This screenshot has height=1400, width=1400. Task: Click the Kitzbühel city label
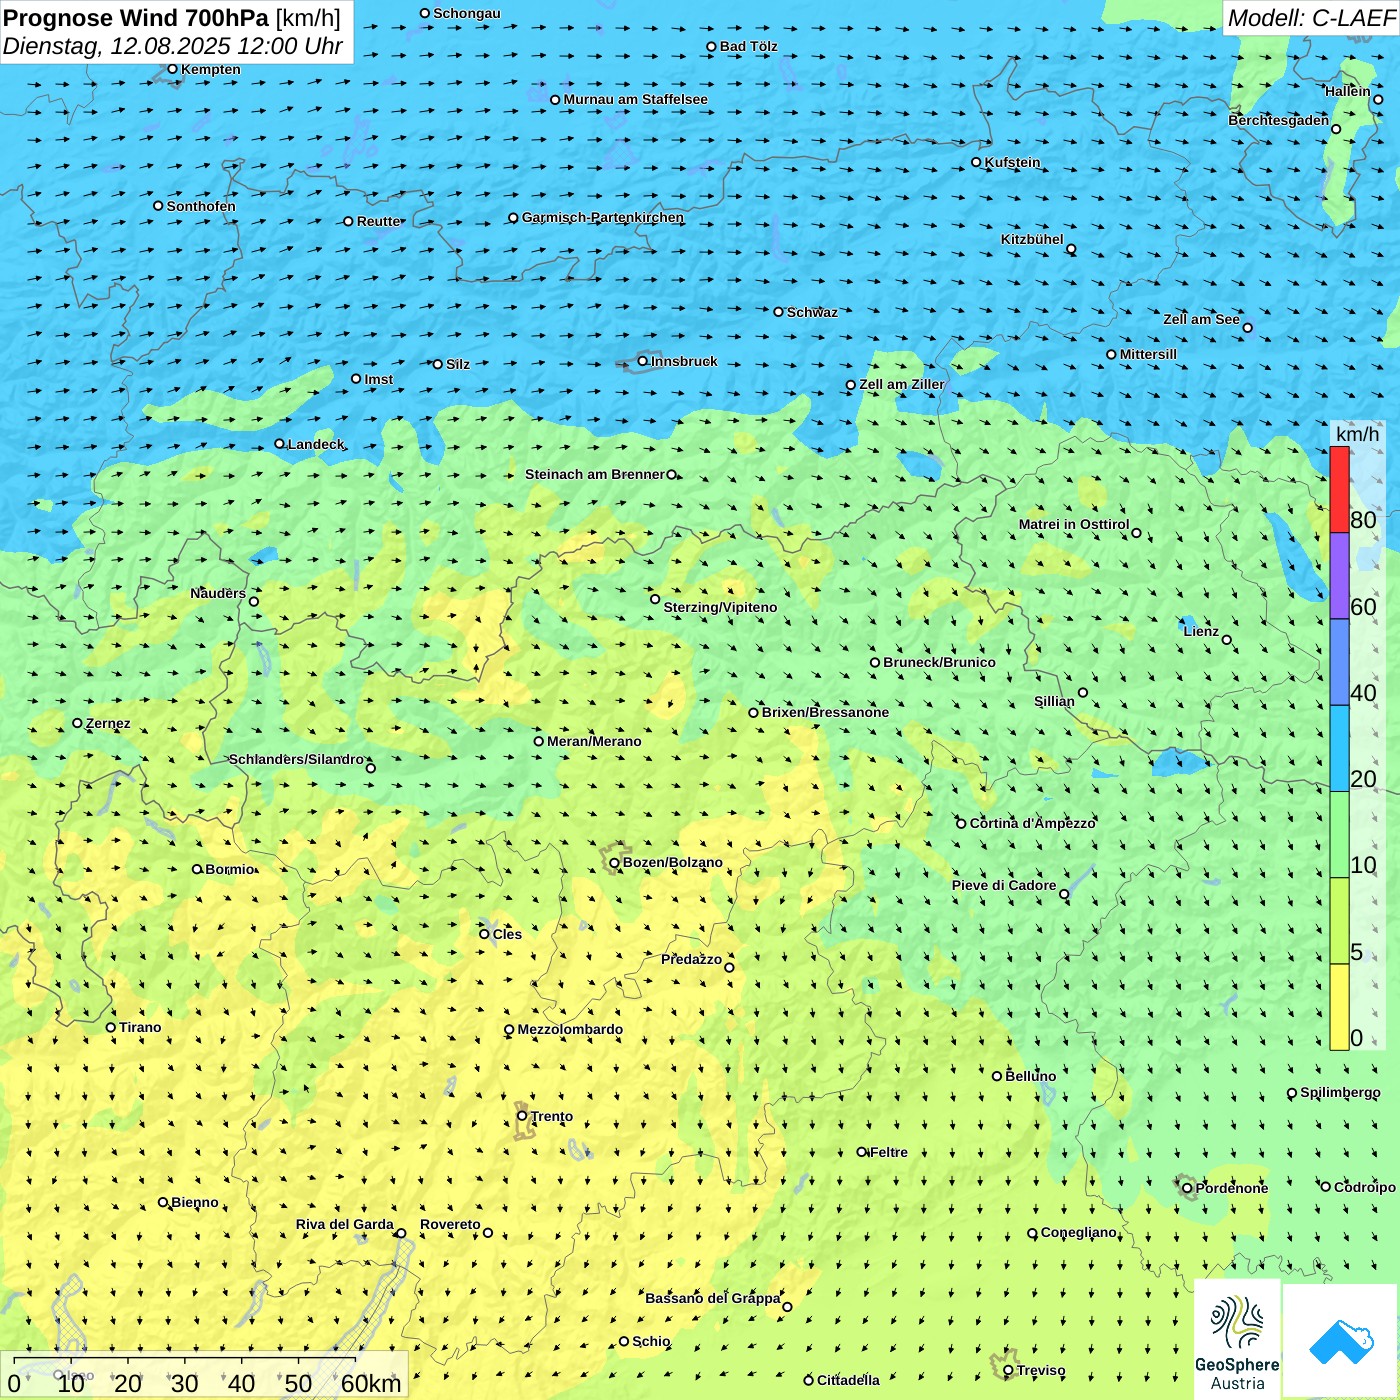click(x=1032, y=239)
